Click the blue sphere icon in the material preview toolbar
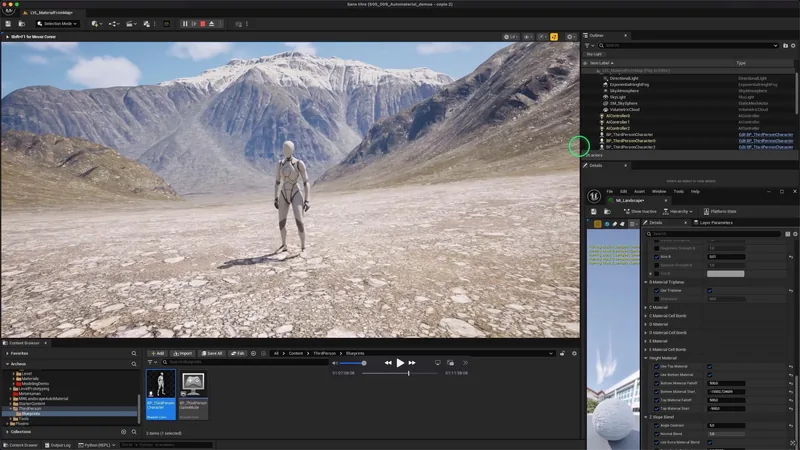This screenshot has width=800, height=450. point(607,223)
